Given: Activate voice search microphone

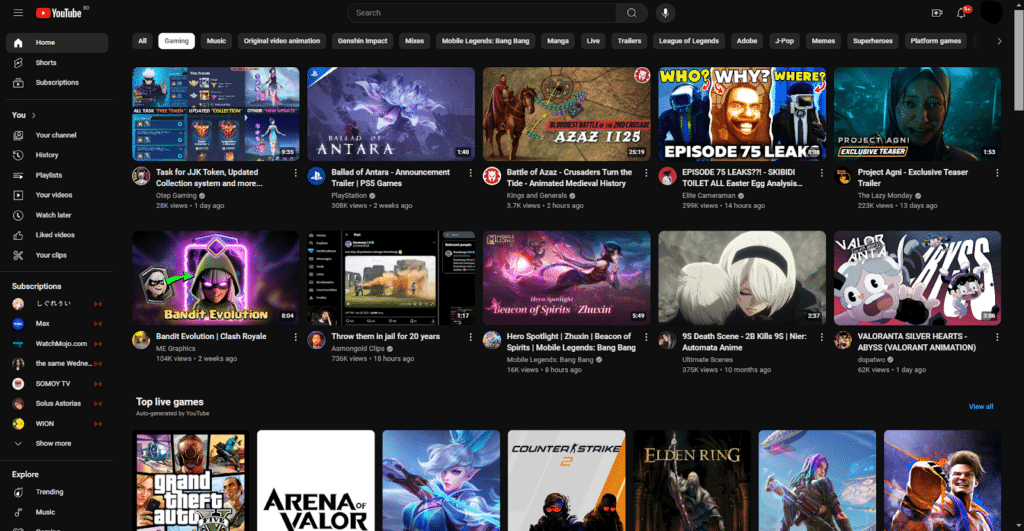Looking at the screenshot, I should pos(665,12).
